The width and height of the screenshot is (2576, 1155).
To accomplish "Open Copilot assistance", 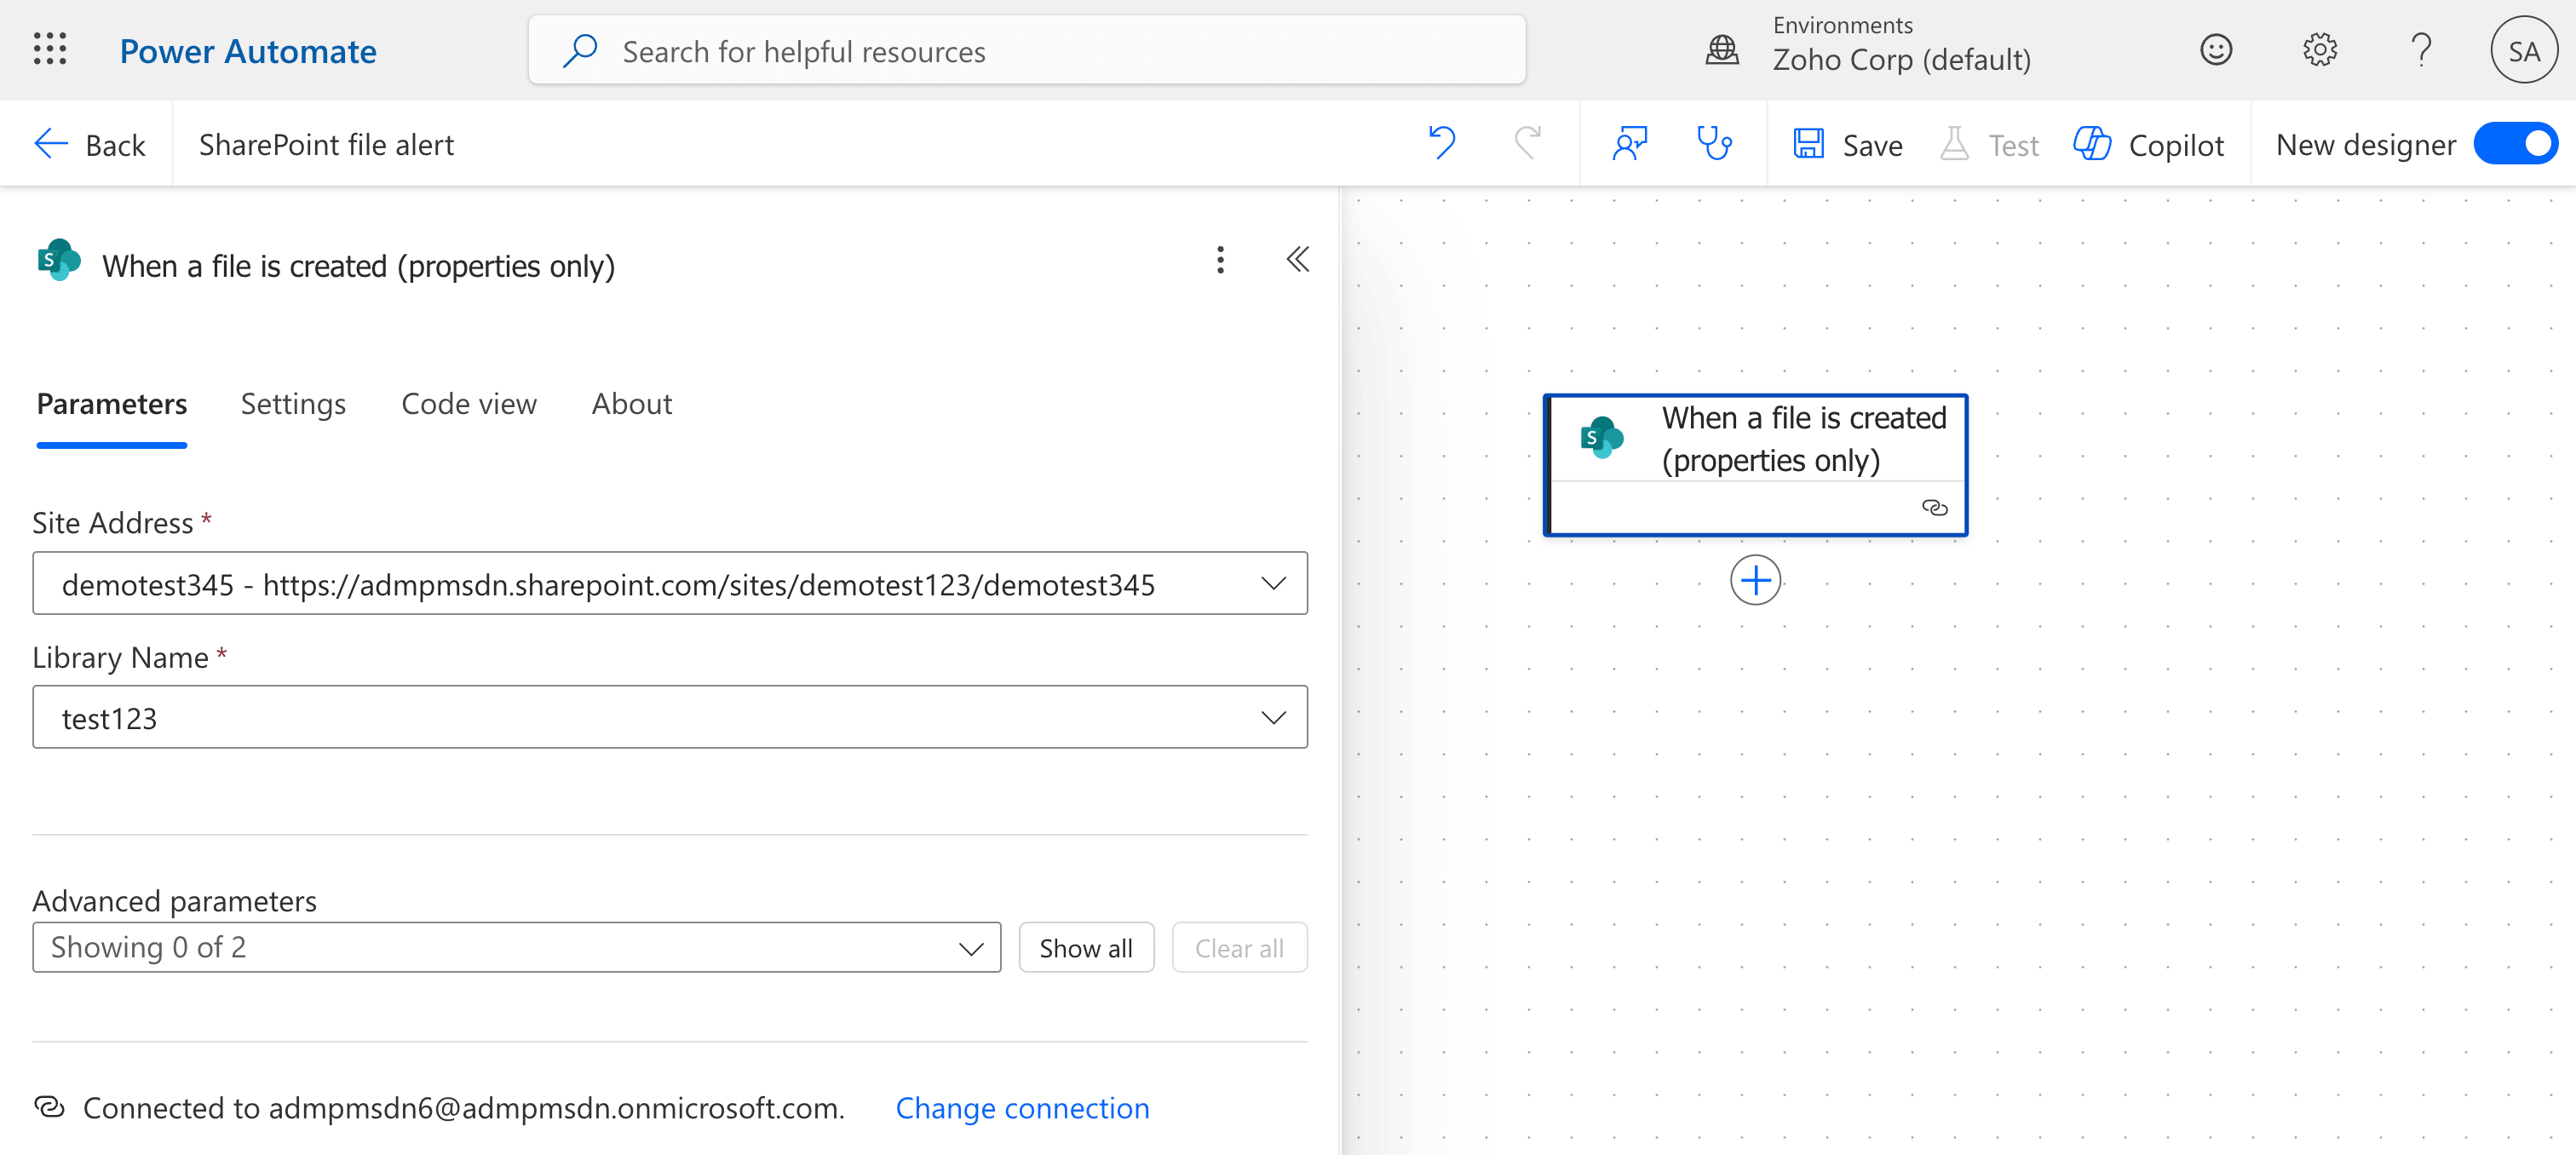I will point(2148,144).
